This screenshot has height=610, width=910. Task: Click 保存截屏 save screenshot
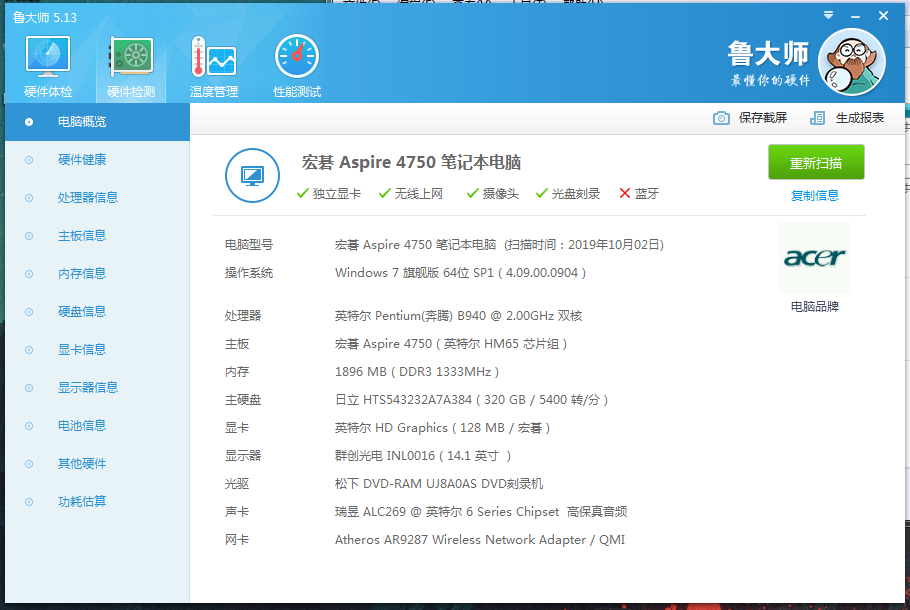click(x=763, y=118)
